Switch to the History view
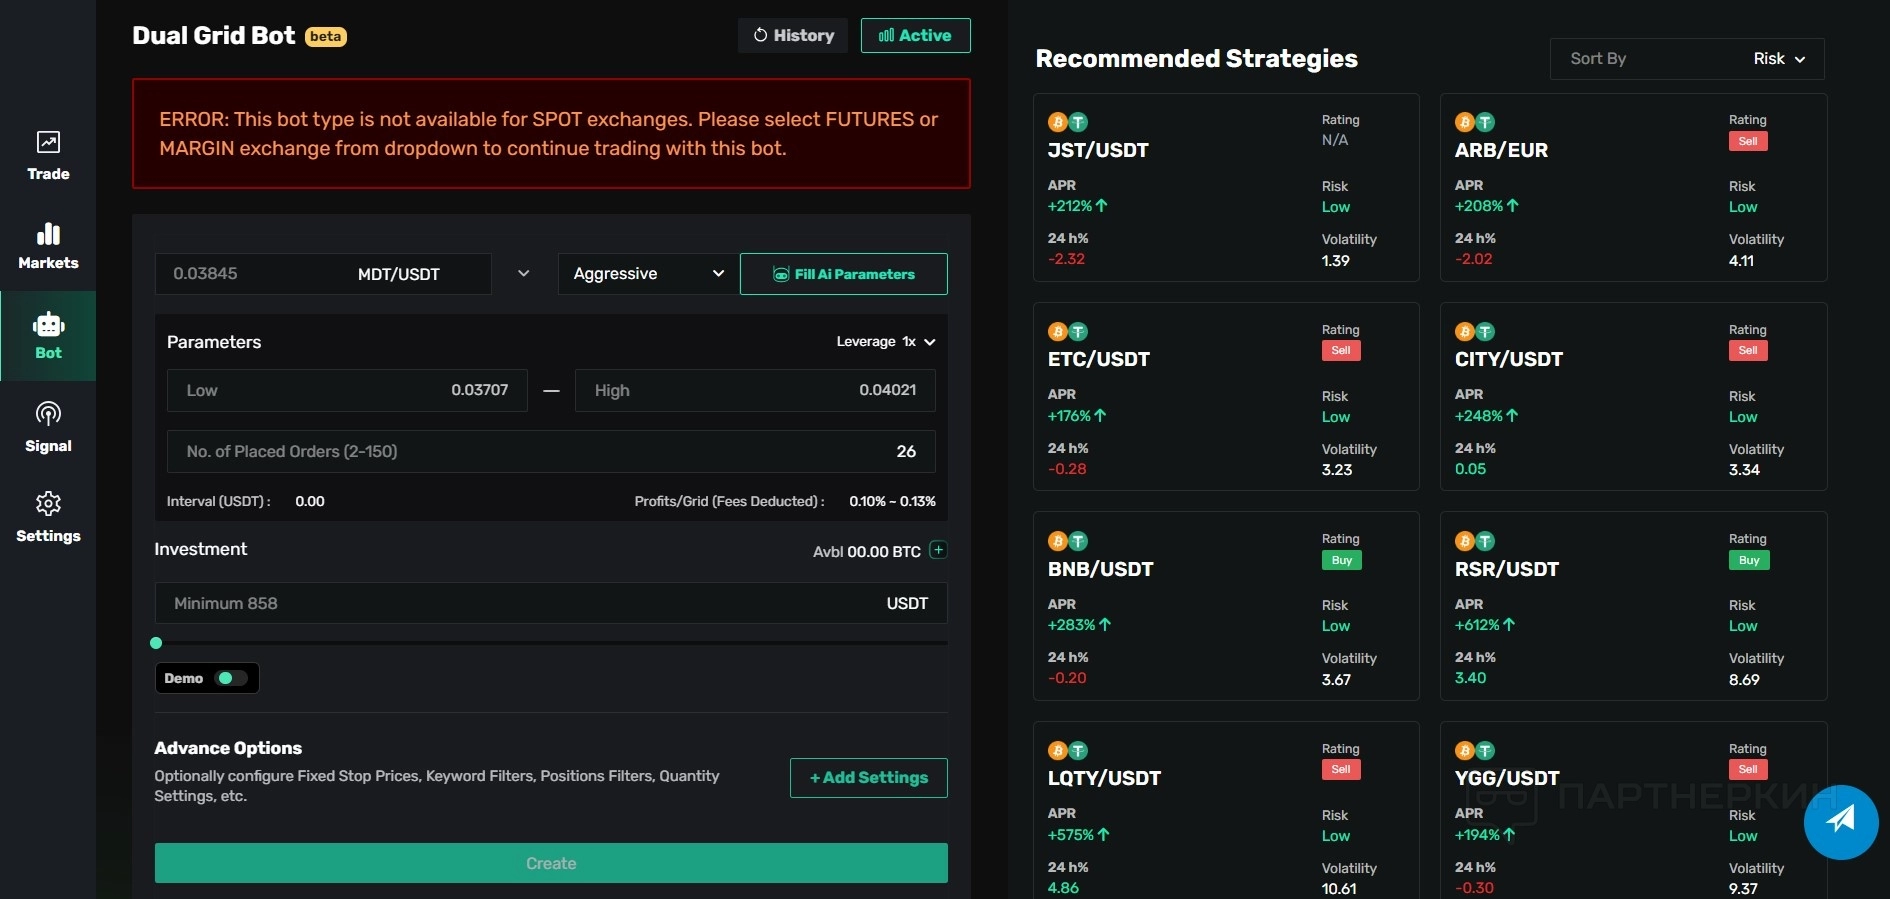 793,36
